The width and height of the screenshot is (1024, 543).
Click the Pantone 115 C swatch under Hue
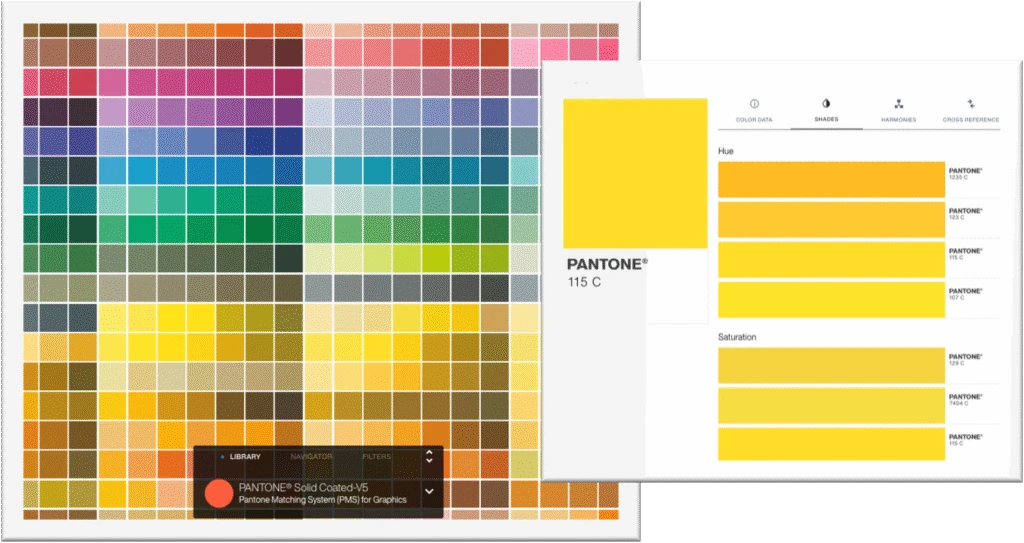(831, 259)
